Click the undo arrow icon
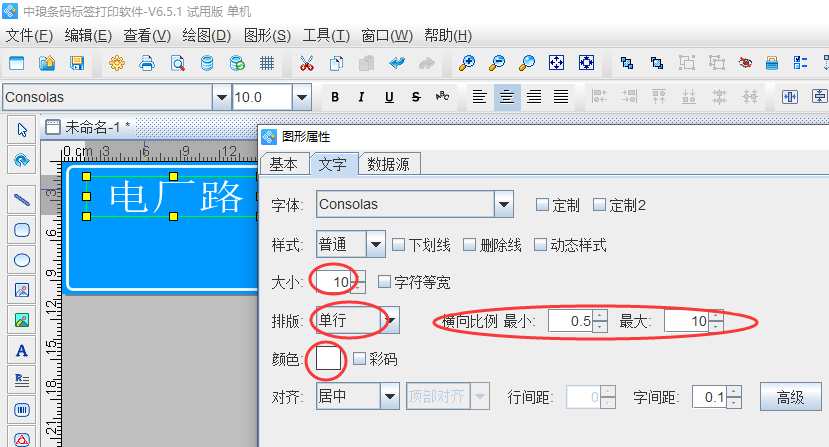Screen dimensions: 829x447 [397, 63]
